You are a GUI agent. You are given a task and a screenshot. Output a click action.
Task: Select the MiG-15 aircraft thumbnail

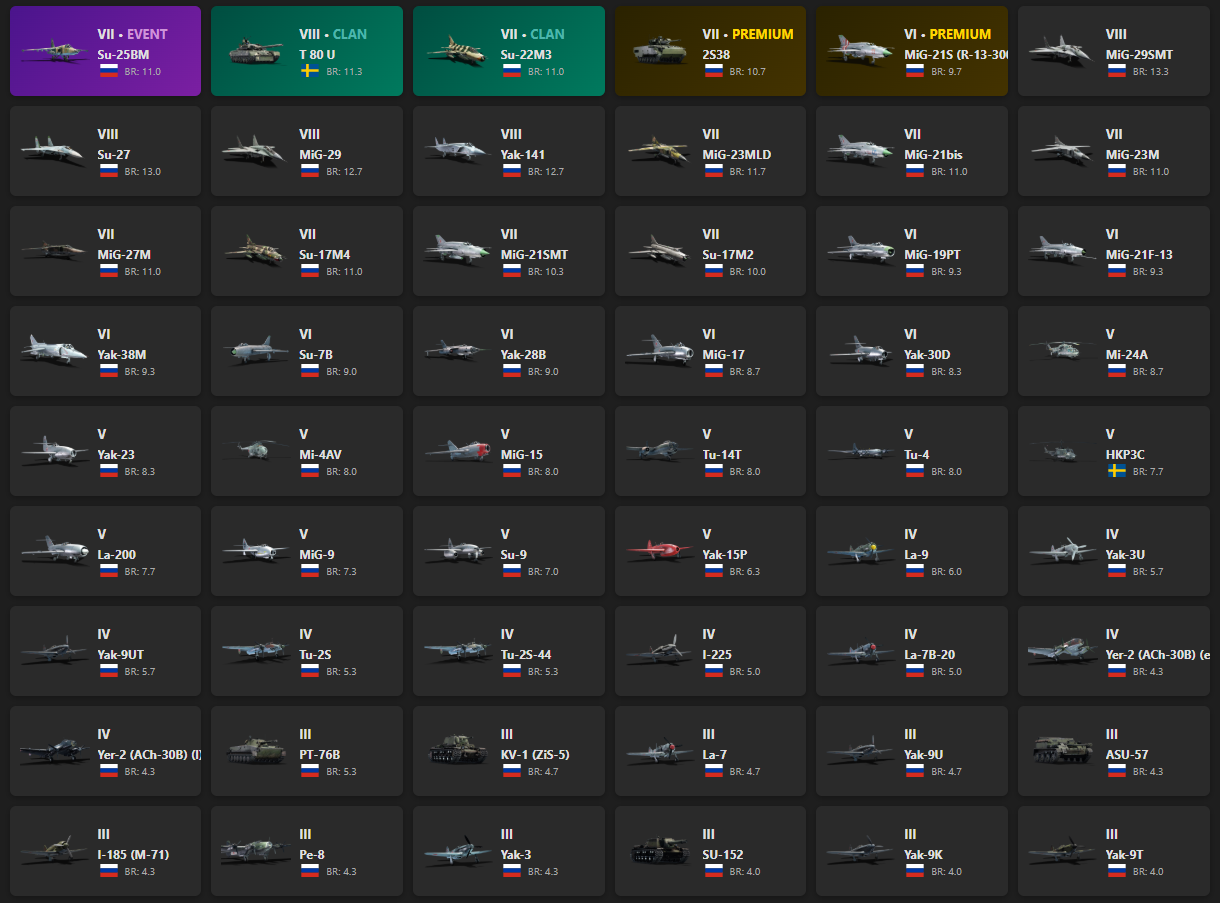pos(456,451)
